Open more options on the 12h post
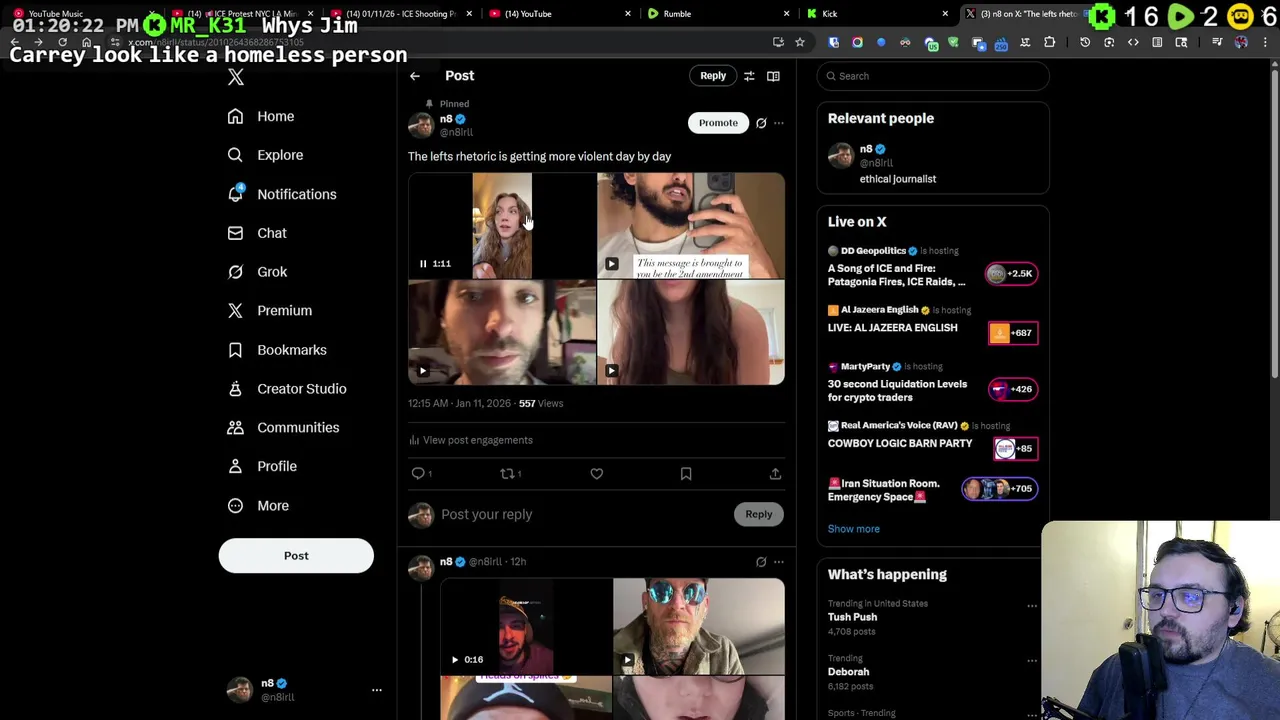1280x720 pixels. (x=779, y=562)
